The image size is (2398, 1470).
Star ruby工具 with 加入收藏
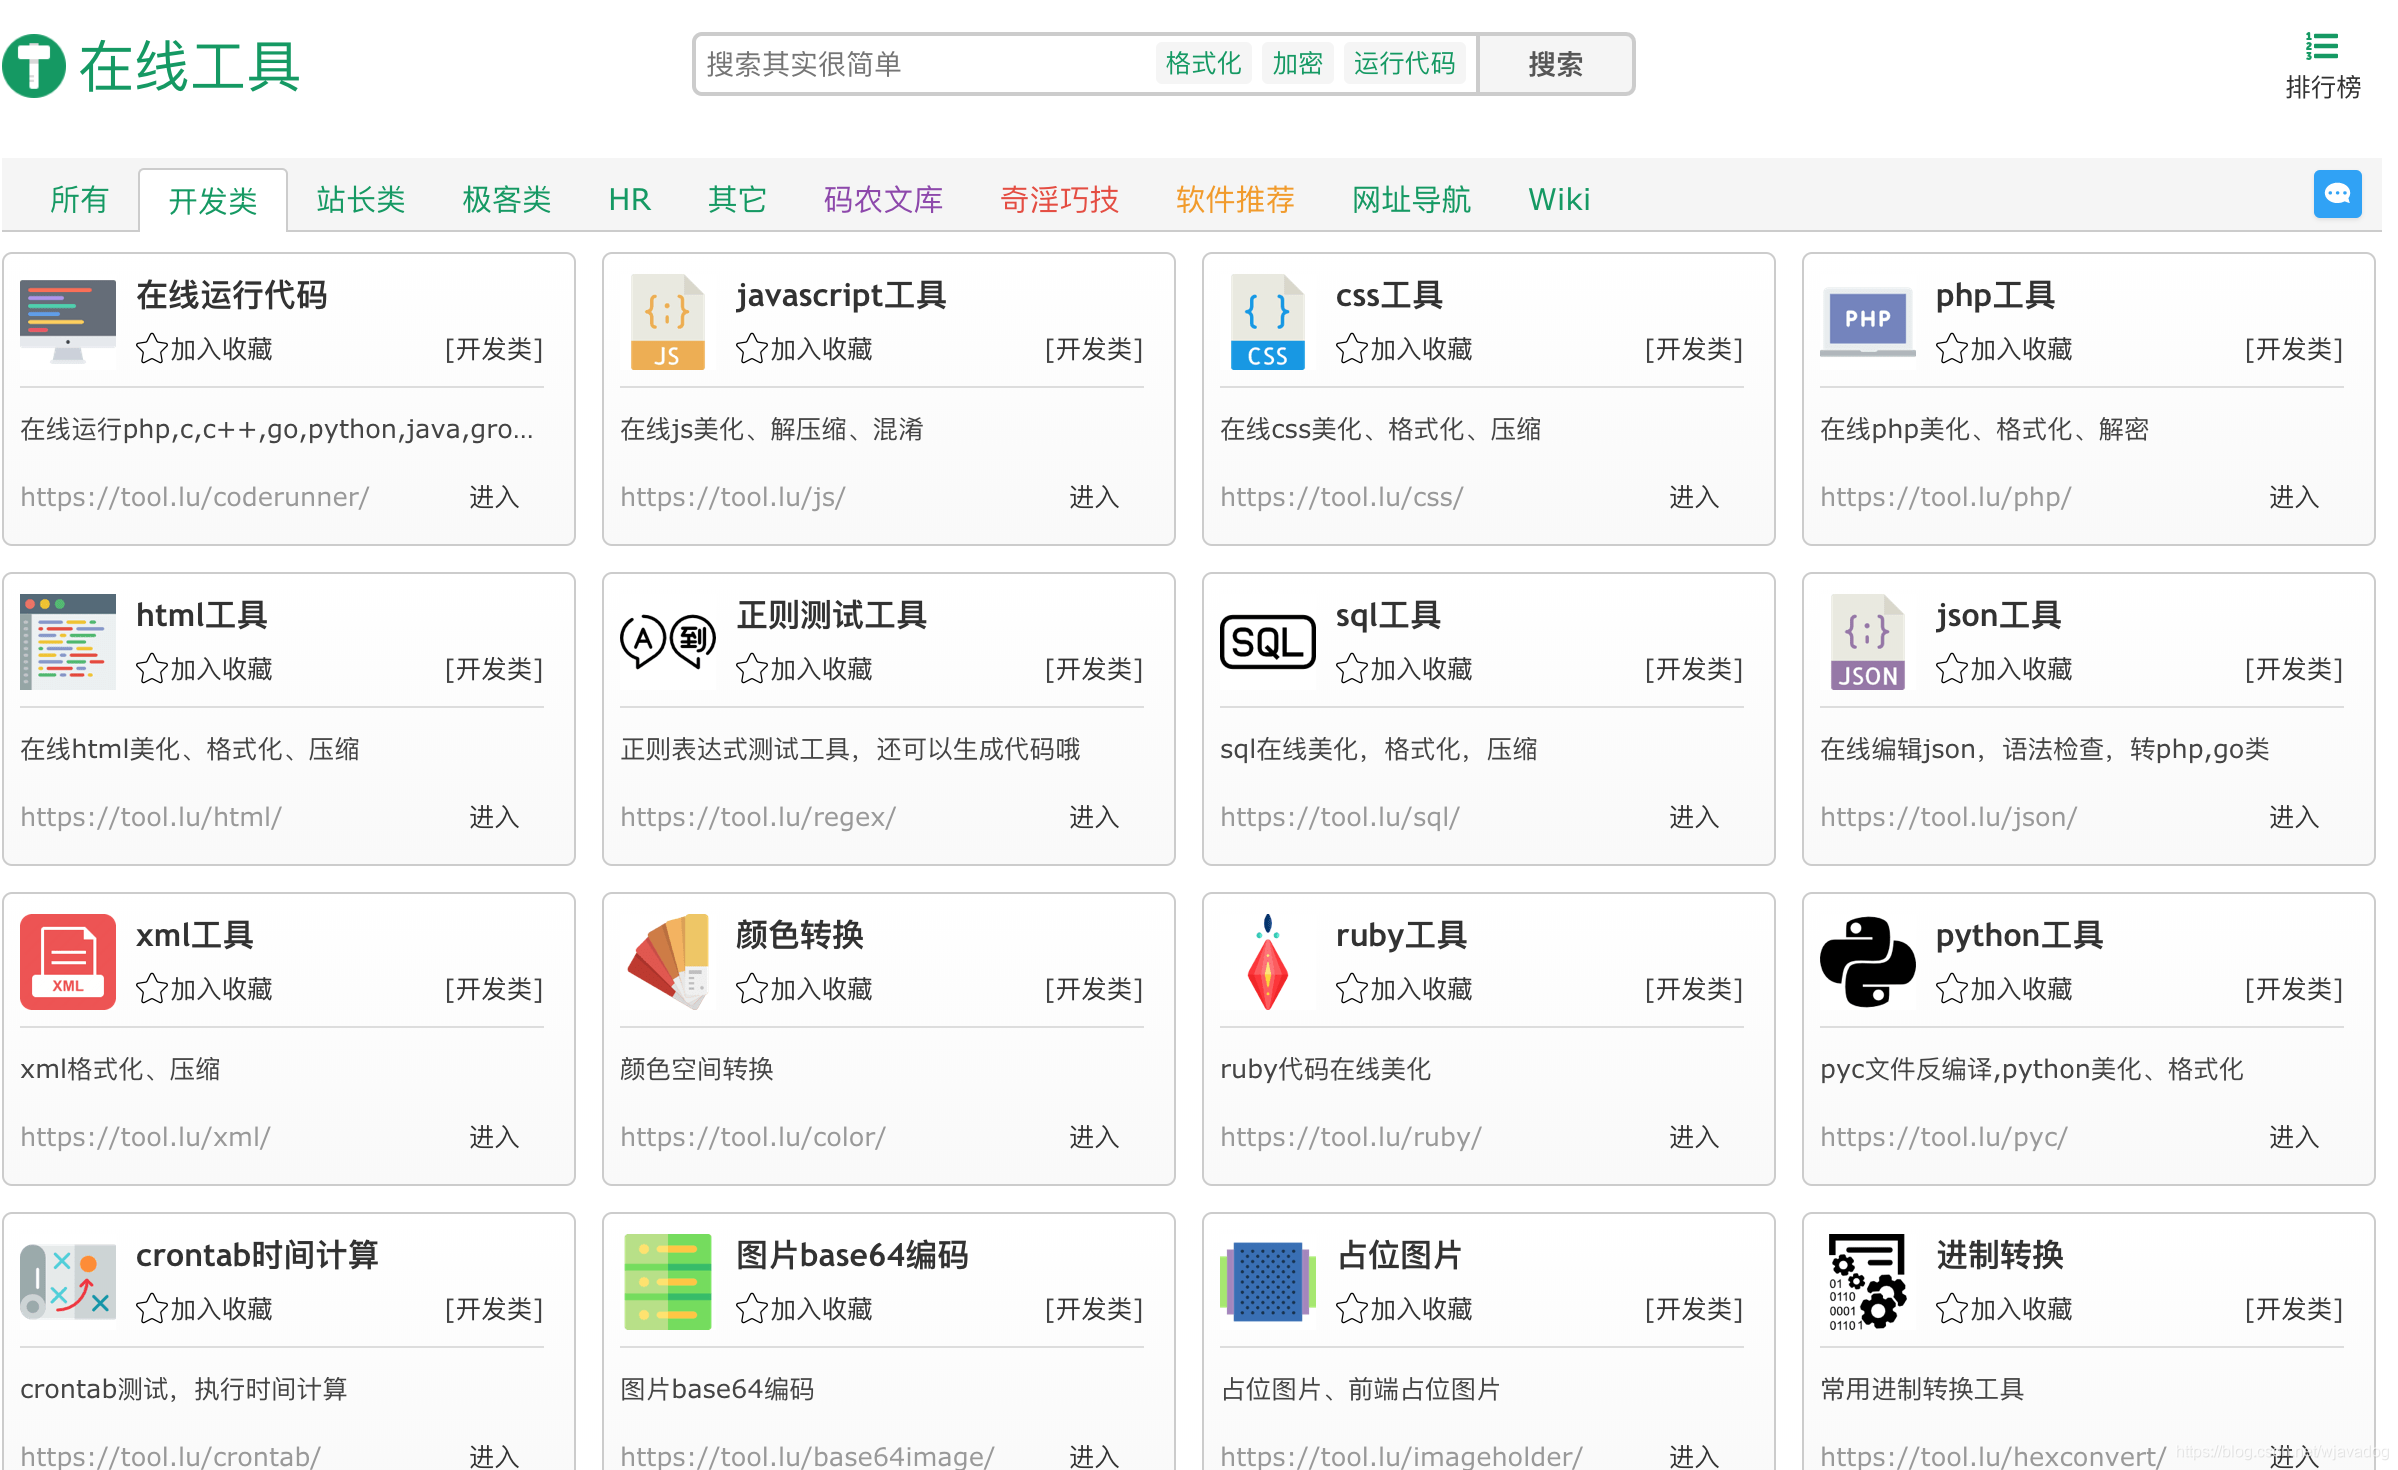(x=1405, y=989)
